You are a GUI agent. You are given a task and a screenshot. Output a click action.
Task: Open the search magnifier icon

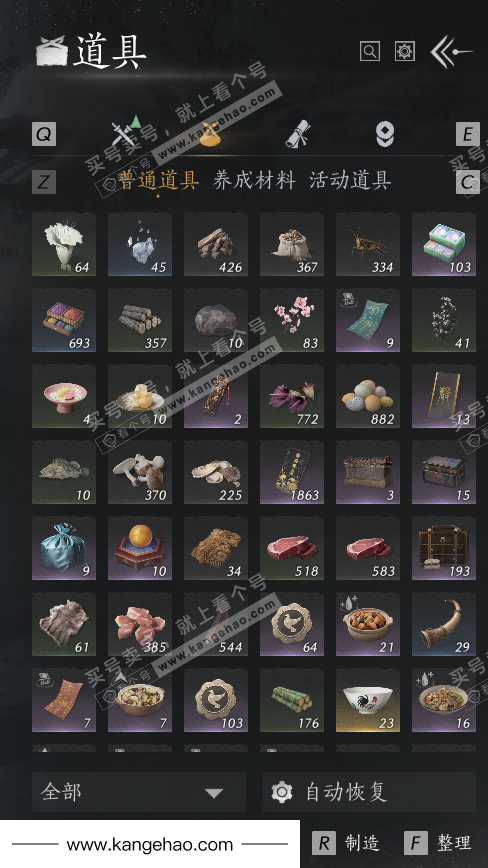click(x=370, y=51)
